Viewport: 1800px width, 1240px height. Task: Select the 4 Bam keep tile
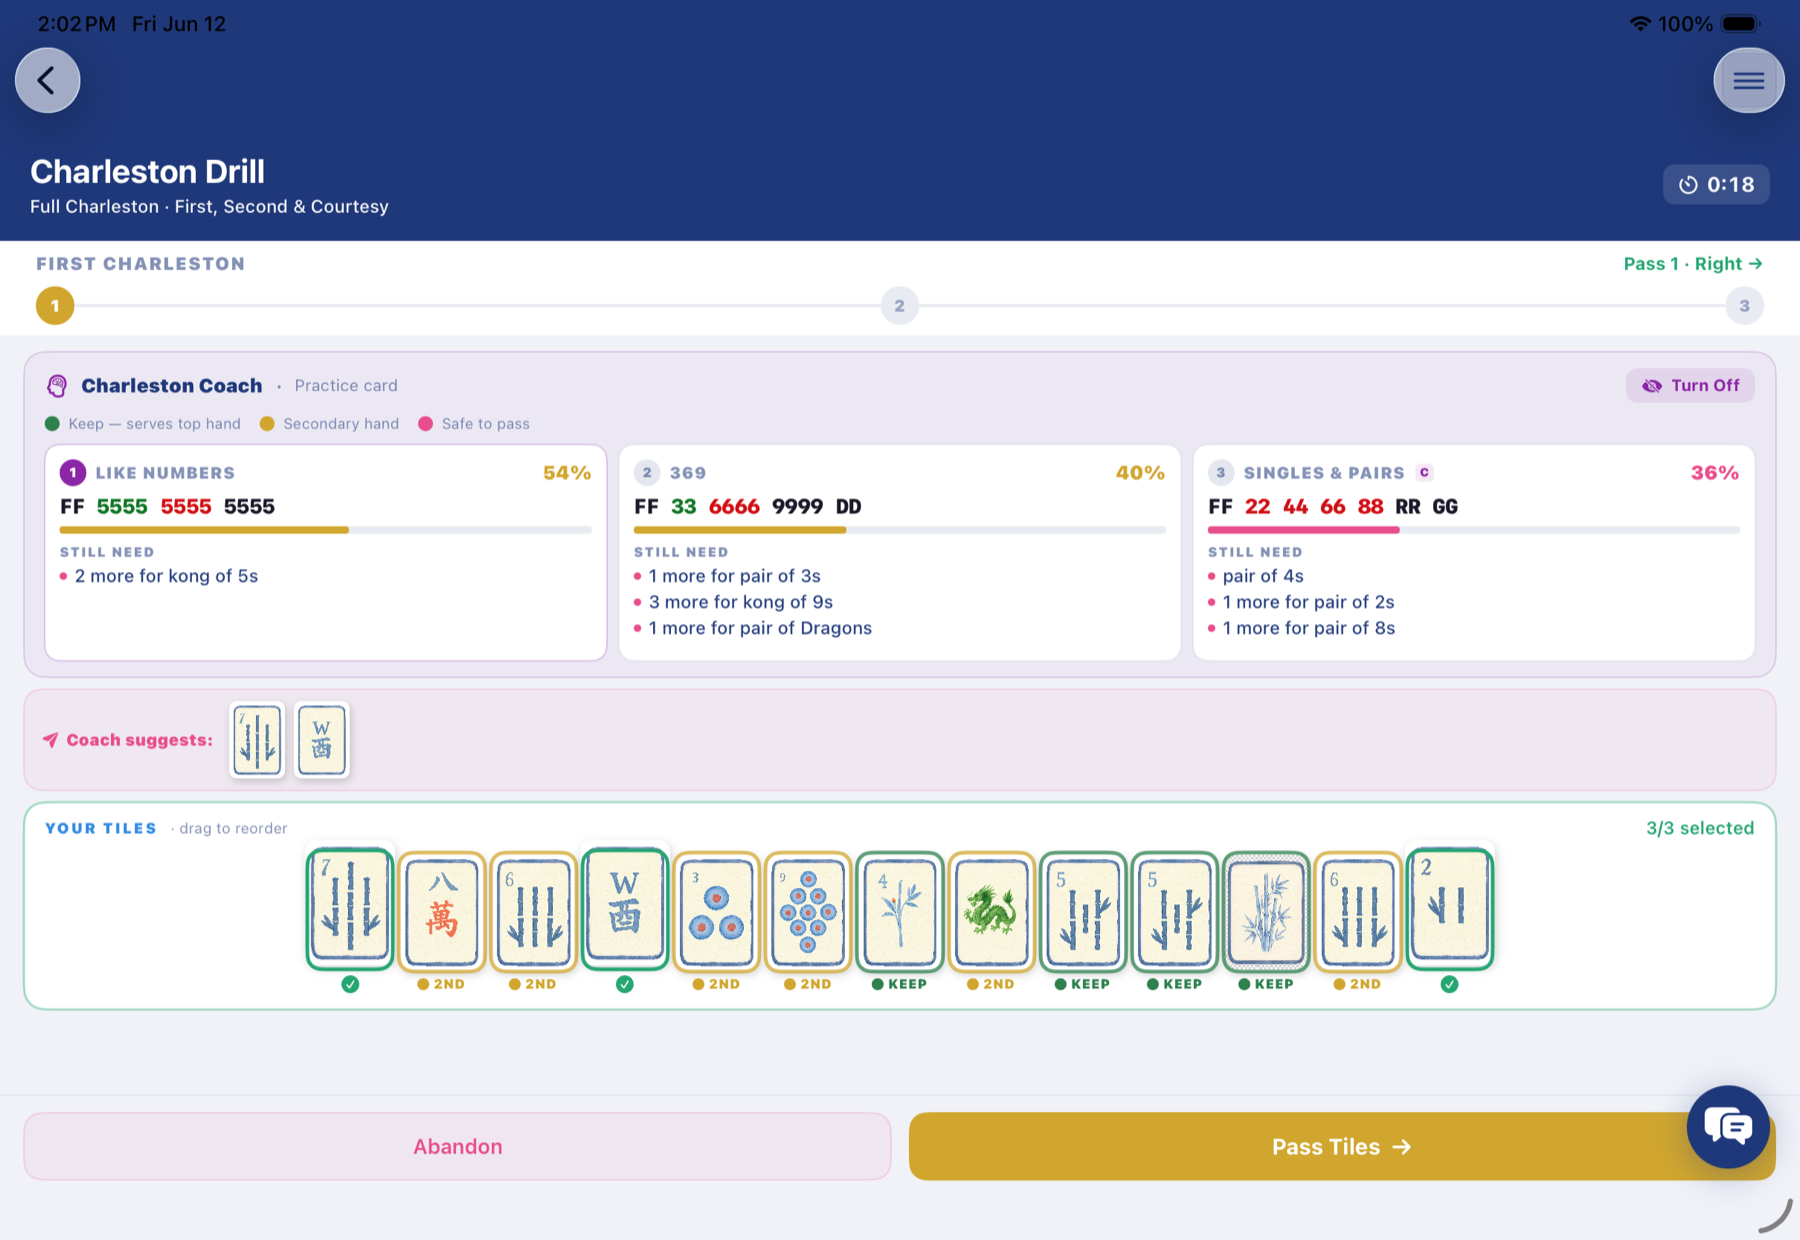[x=900, y=912]
